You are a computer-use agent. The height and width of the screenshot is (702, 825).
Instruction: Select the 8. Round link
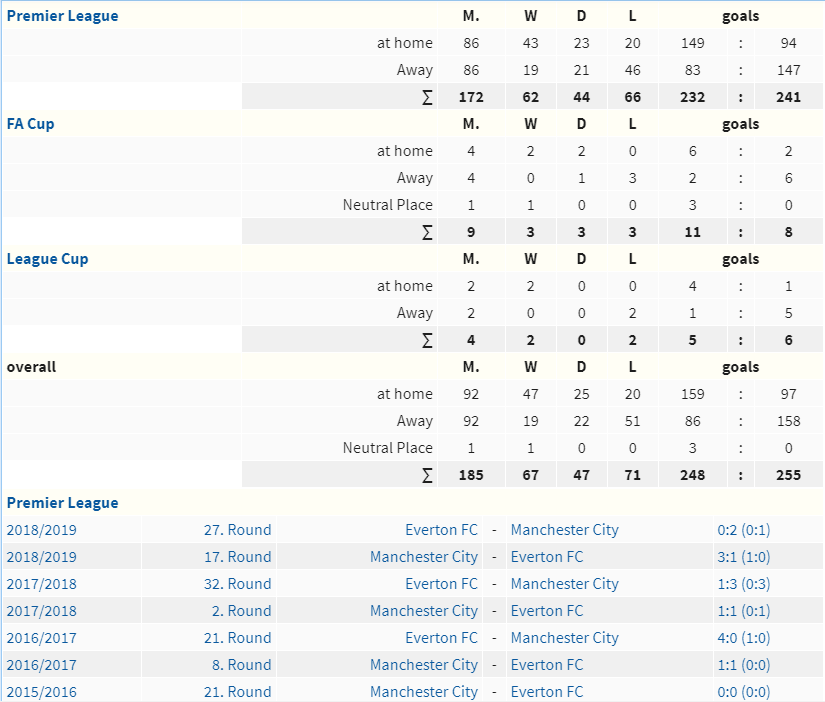(x=242, y=665)
